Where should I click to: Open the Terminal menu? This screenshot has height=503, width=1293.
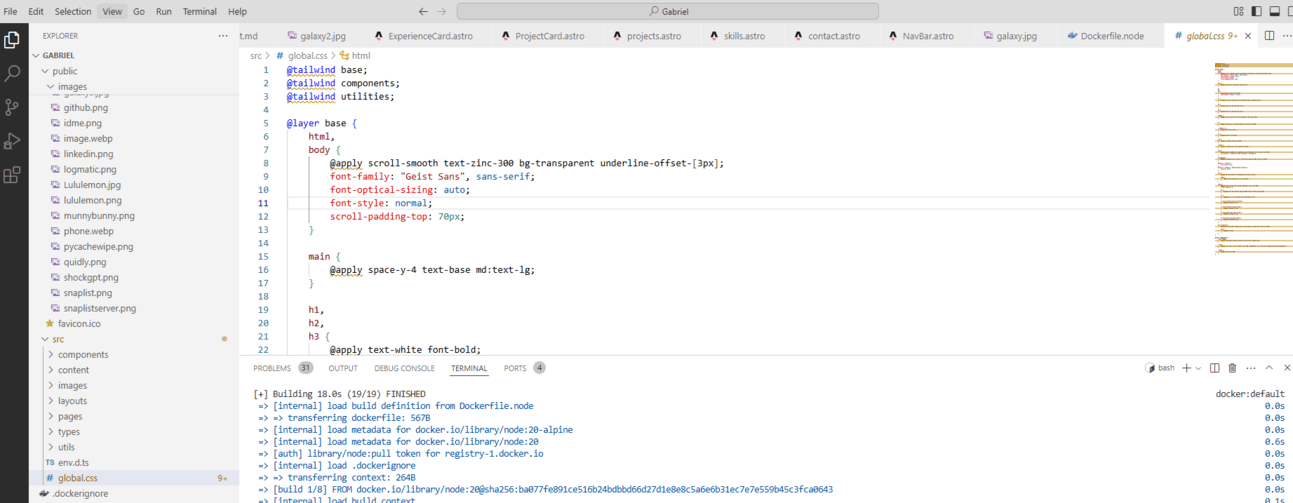click(199, 11)
